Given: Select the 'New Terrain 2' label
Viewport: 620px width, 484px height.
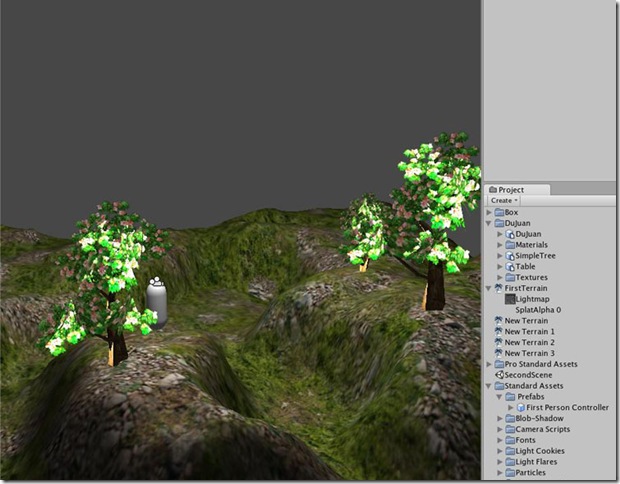Looking at the screenshot, I should (x=529, y=342).
